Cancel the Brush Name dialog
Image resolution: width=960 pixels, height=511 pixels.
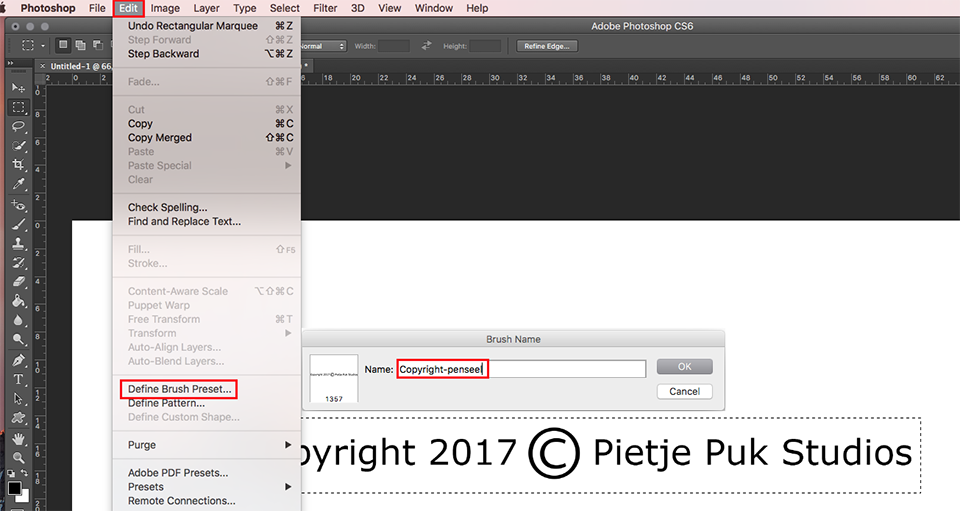[x=684, y=392]
